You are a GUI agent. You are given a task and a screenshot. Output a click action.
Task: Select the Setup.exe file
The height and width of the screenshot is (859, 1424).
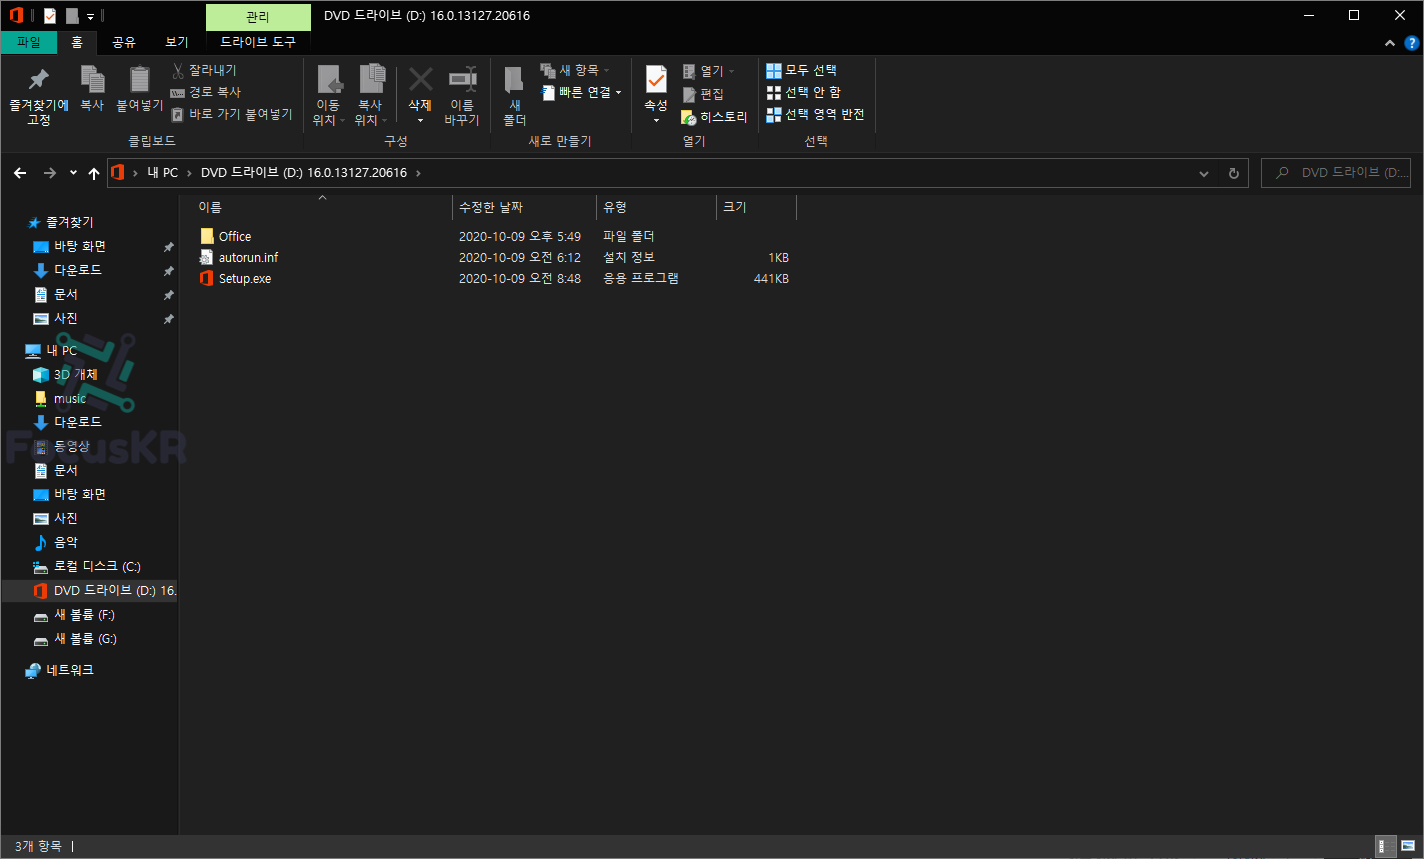[x=235, y=278]
